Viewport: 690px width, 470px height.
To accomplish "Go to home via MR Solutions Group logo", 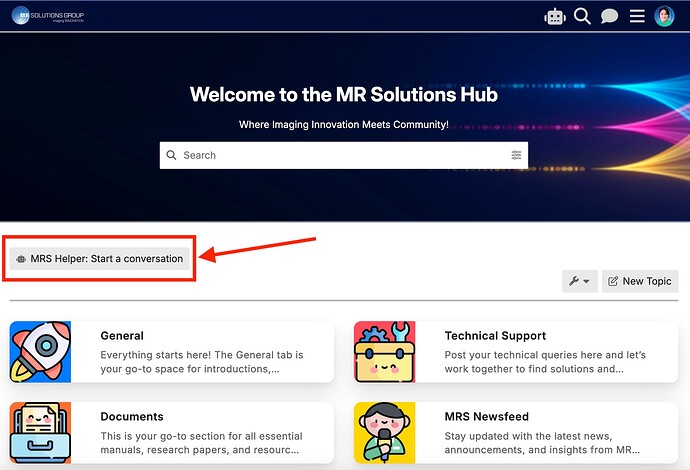I will [48, 15].
